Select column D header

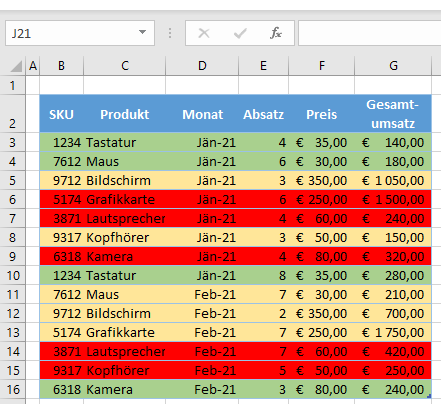(x=202, y=66)
